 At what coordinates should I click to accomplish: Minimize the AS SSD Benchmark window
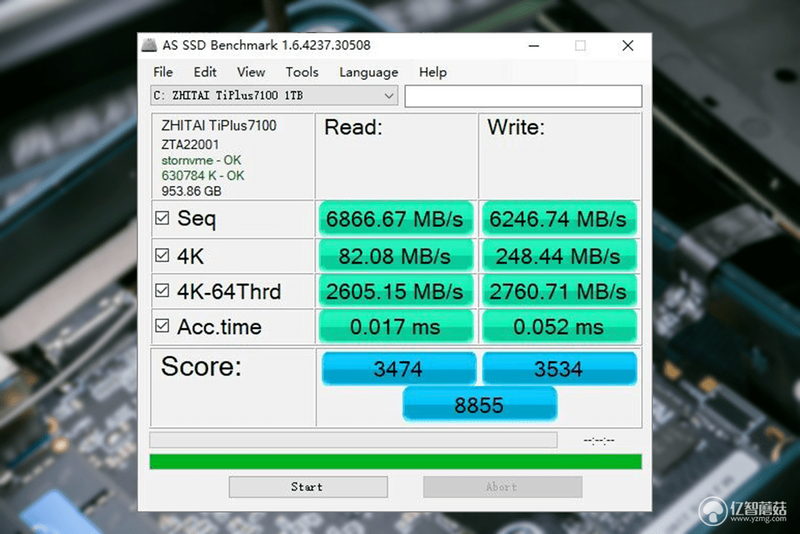534,46
